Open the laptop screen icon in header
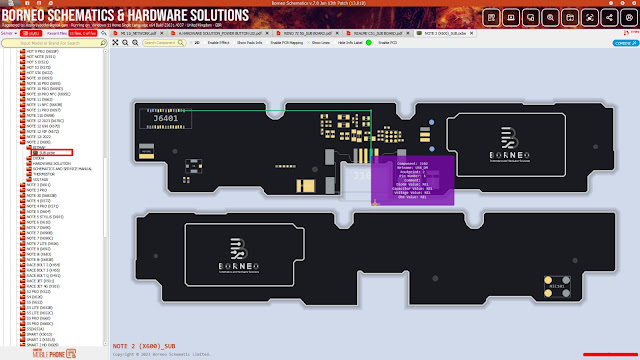This screenshot has width=640, height=360. click(511, 18)
